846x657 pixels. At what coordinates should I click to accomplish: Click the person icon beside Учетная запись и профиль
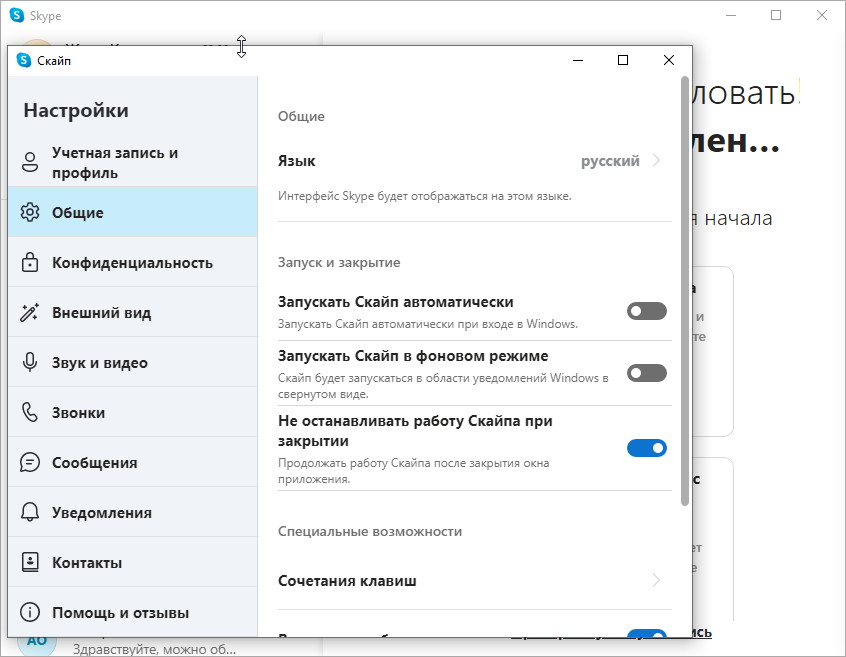click(x=30, y=162)
